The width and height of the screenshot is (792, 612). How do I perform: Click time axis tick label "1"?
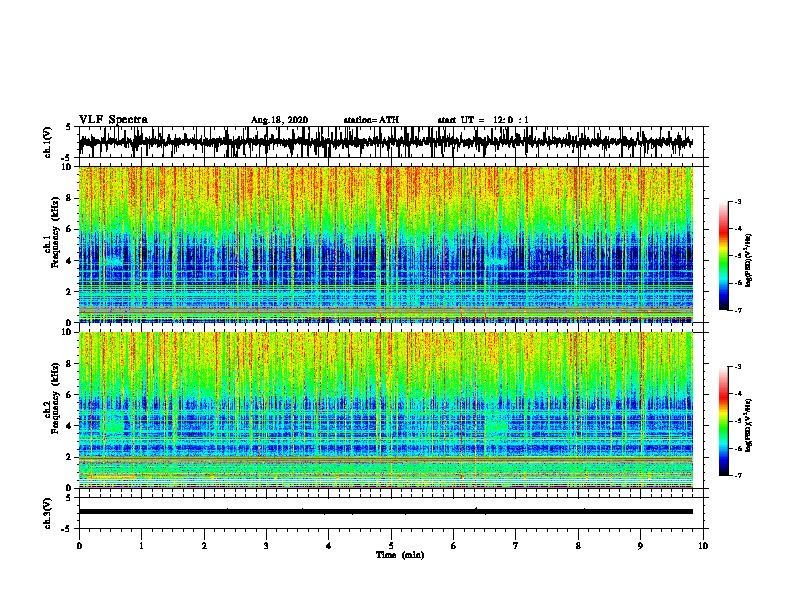(141, 546)
